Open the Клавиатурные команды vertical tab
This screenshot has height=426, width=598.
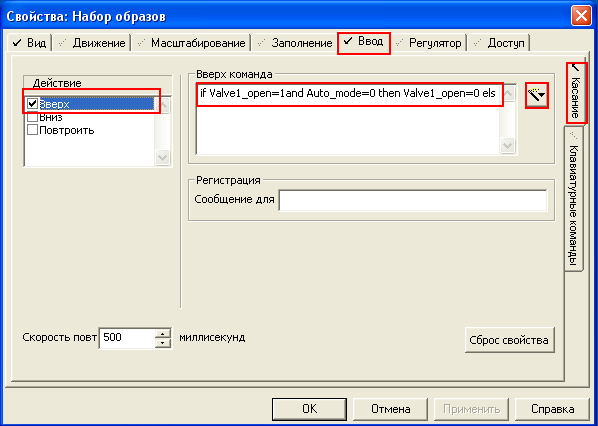[574, 199]
